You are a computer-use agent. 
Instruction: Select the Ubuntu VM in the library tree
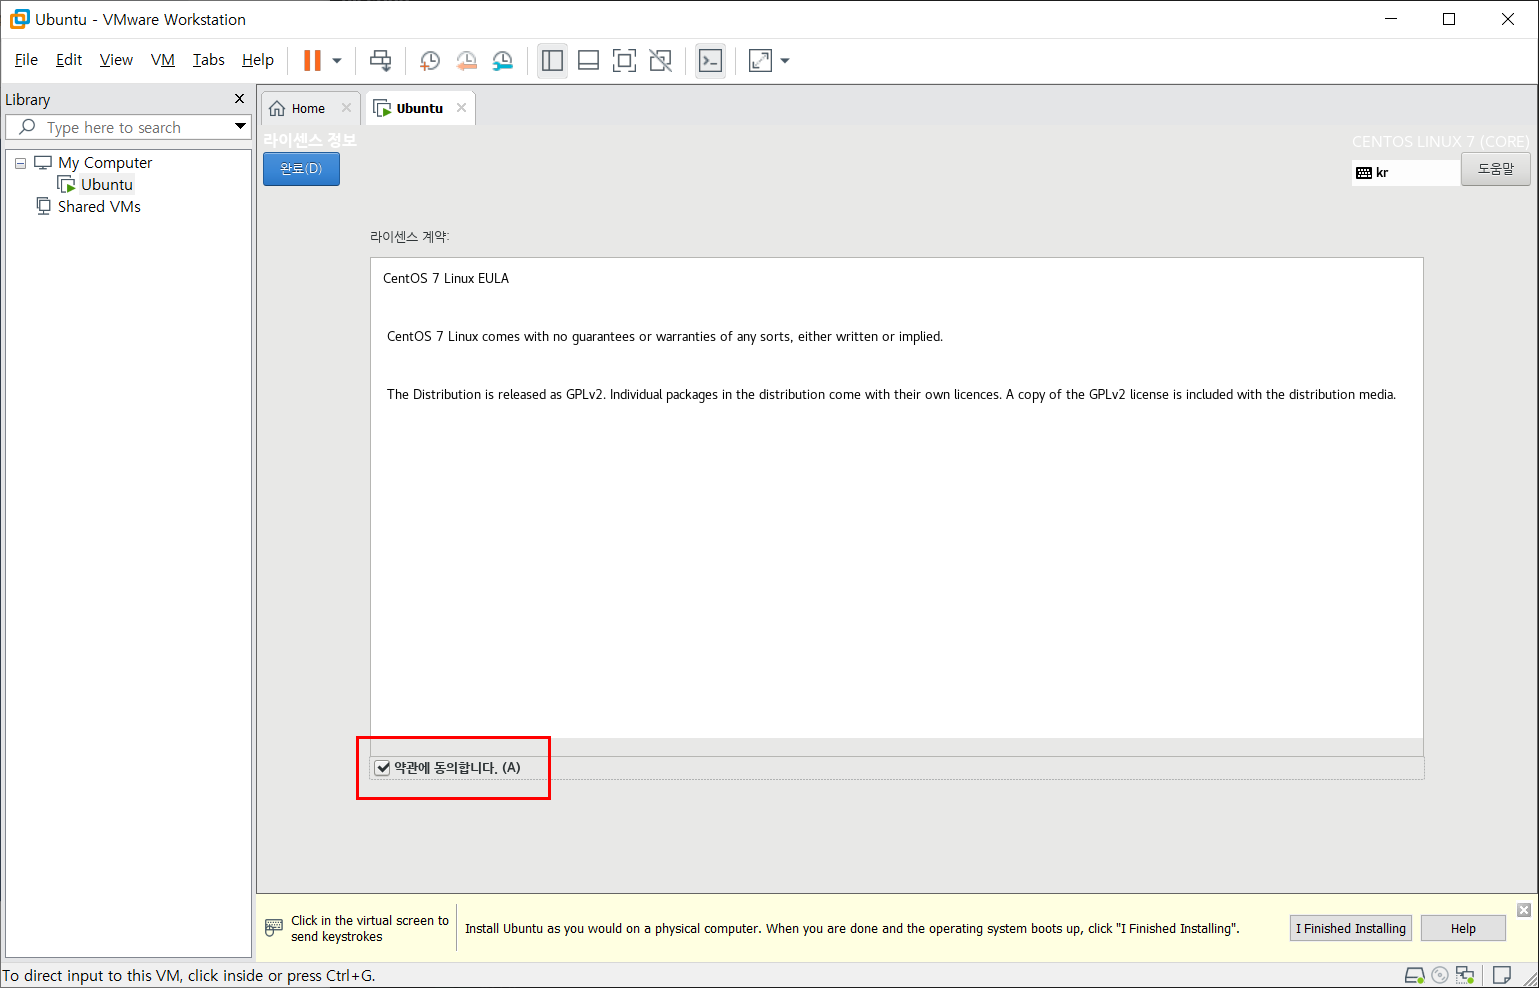tap(106, 184)
